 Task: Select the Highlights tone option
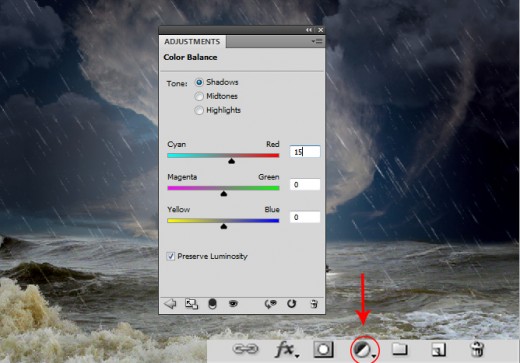point(199,110)
